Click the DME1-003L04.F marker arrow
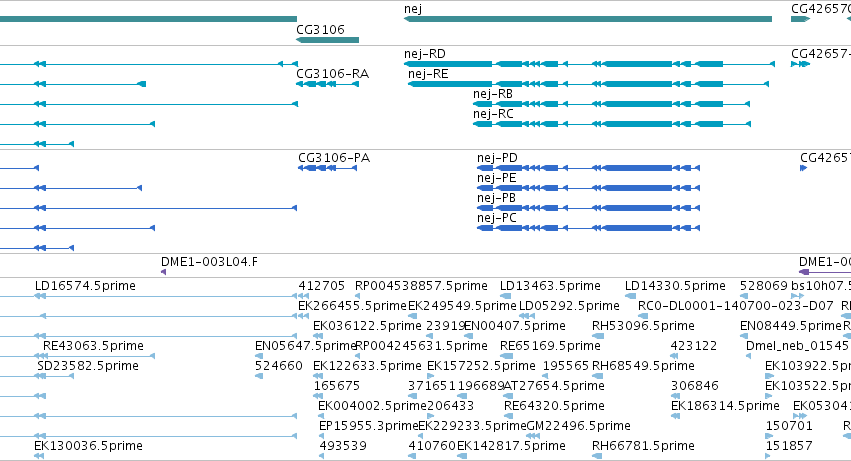The height and width of the screenshot is (461, 851). 163,271
